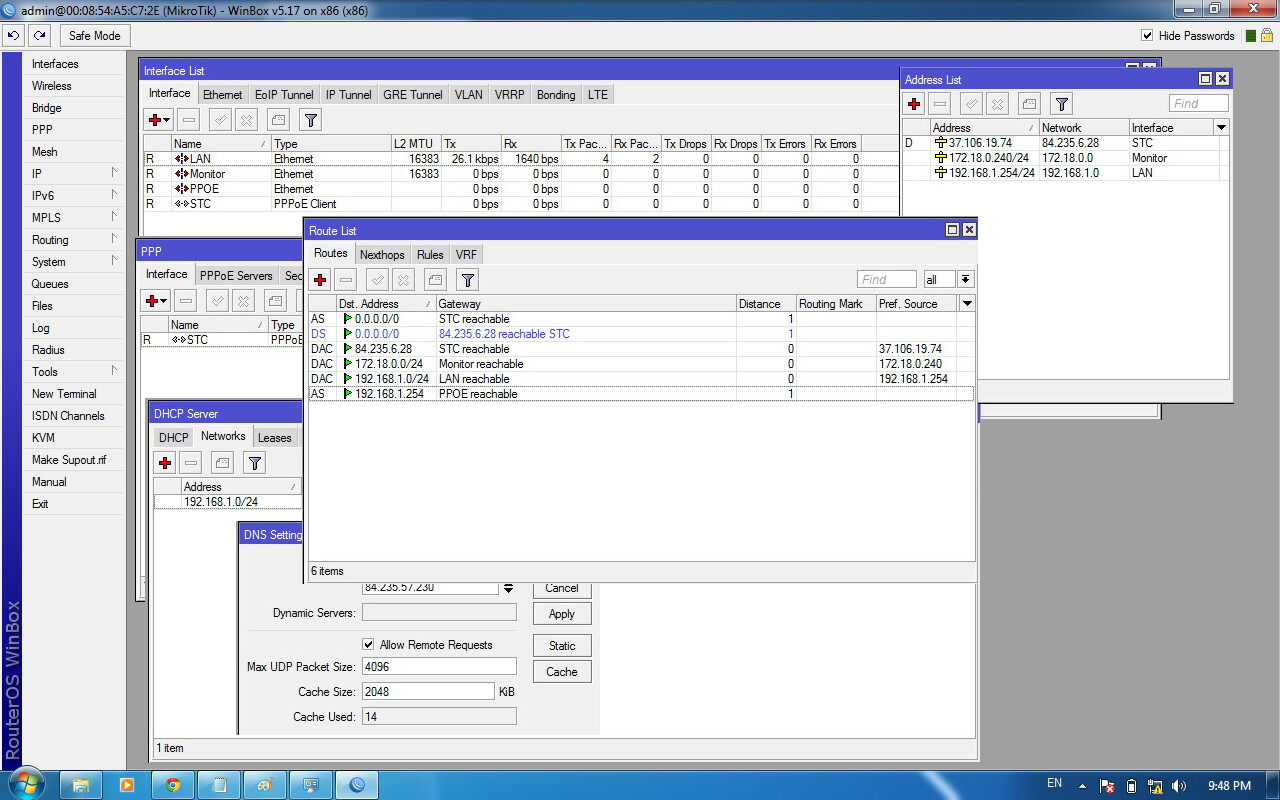
Task: Click red plus Add icon in Address List
Action: [x=914, y=104]
